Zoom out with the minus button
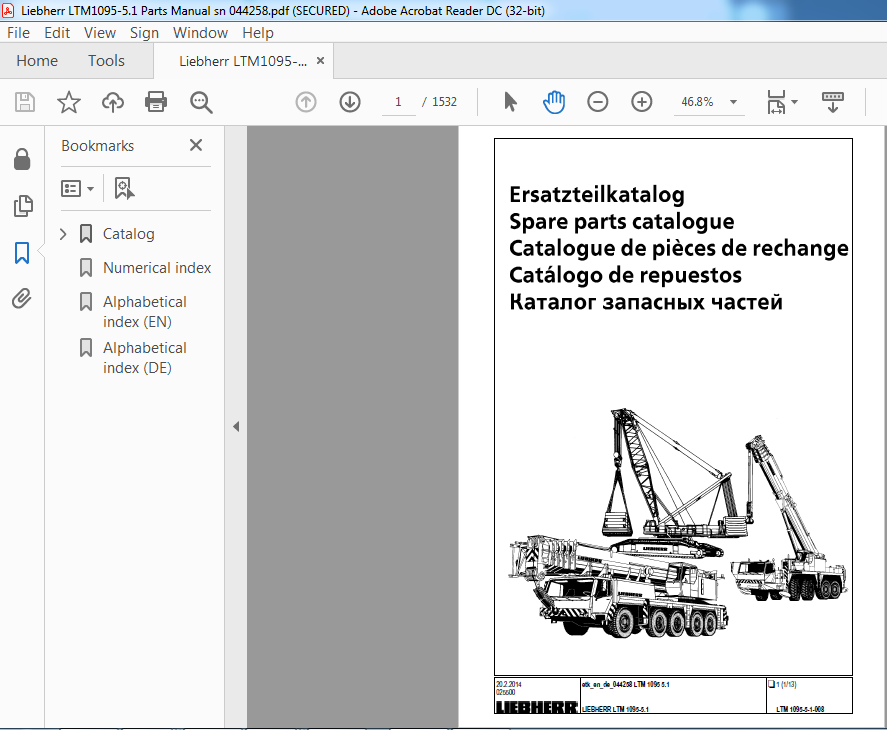 597,102
